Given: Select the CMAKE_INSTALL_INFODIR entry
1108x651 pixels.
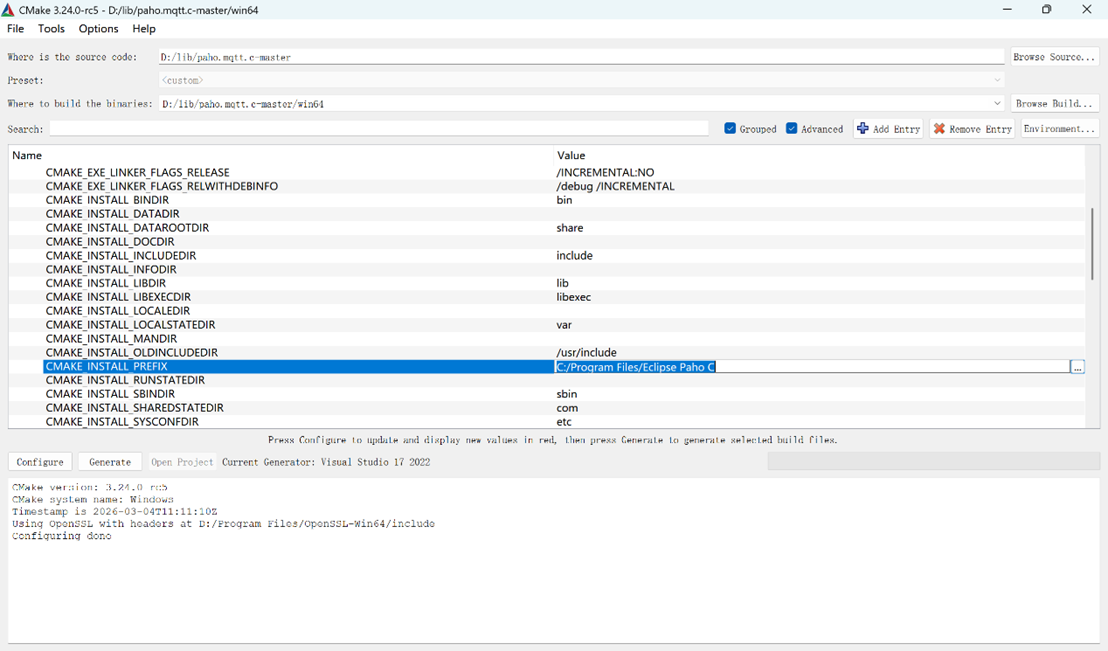Looking at the screenshot, I should [111, 269].
